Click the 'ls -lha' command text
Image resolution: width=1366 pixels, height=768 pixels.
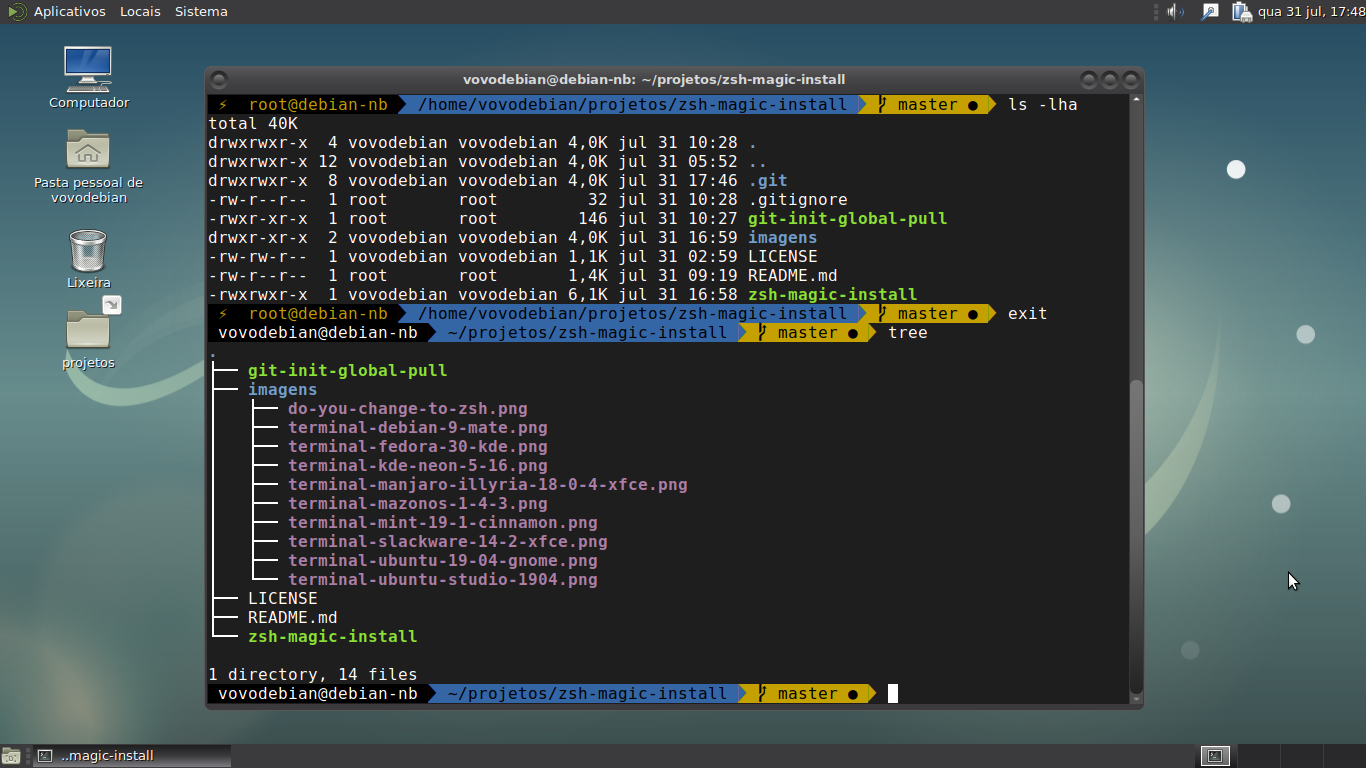[x=1043, y=104]
